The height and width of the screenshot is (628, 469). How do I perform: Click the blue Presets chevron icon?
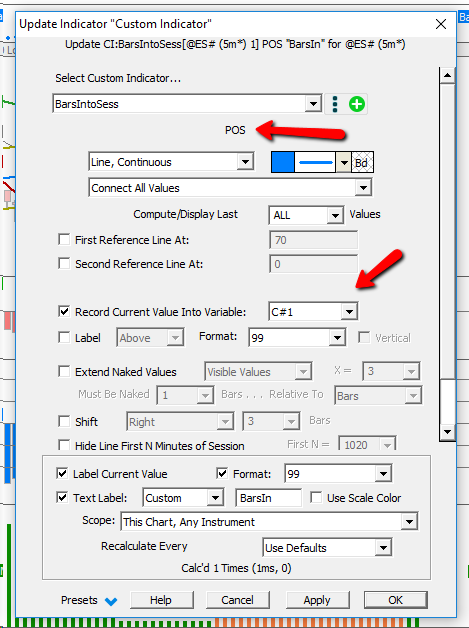111,601
